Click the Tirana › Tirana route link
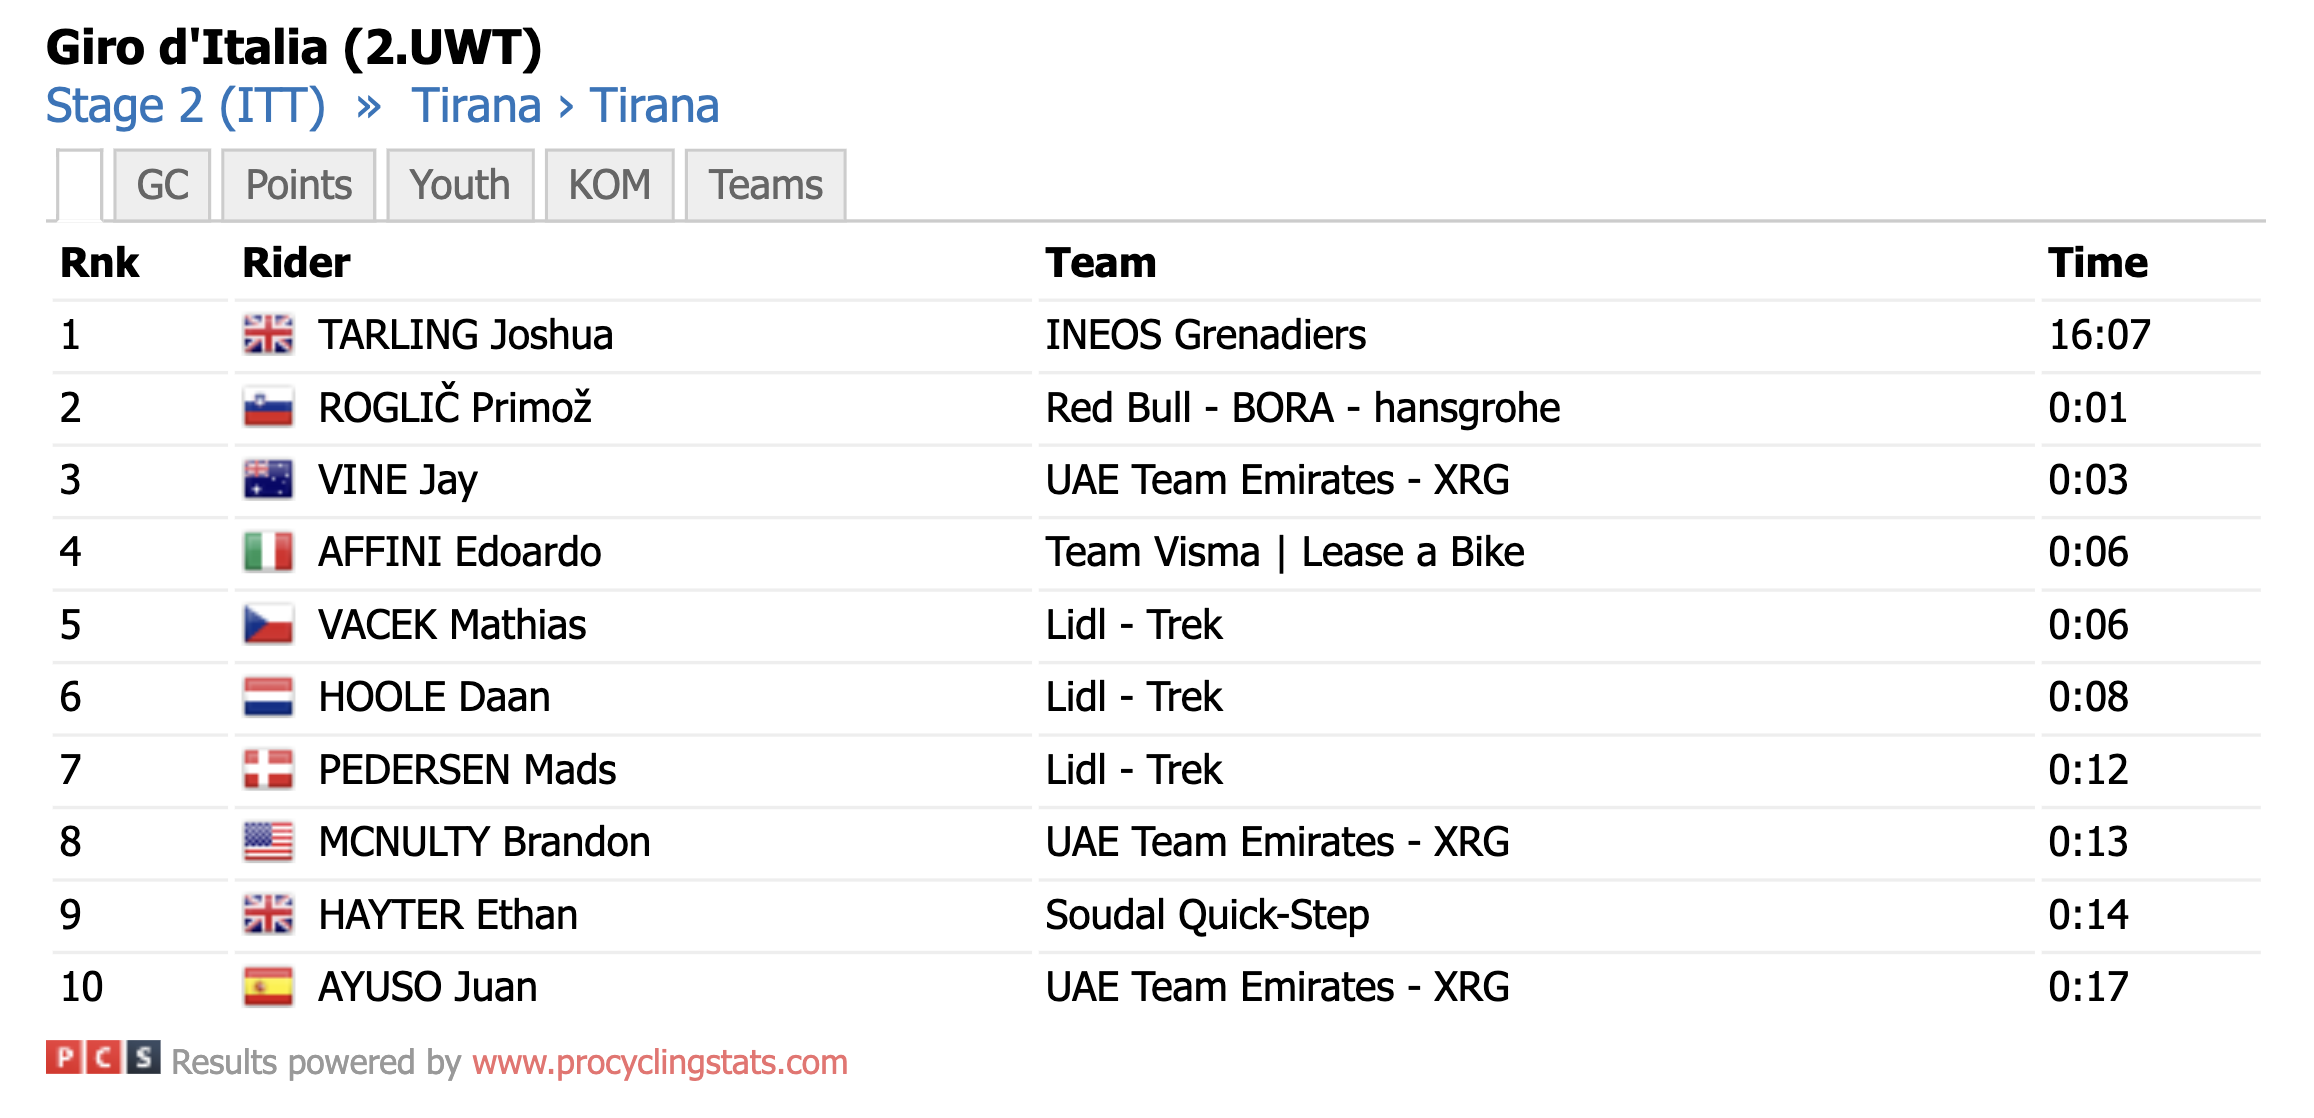The image size is (2314, 1118). click(565, 106)
